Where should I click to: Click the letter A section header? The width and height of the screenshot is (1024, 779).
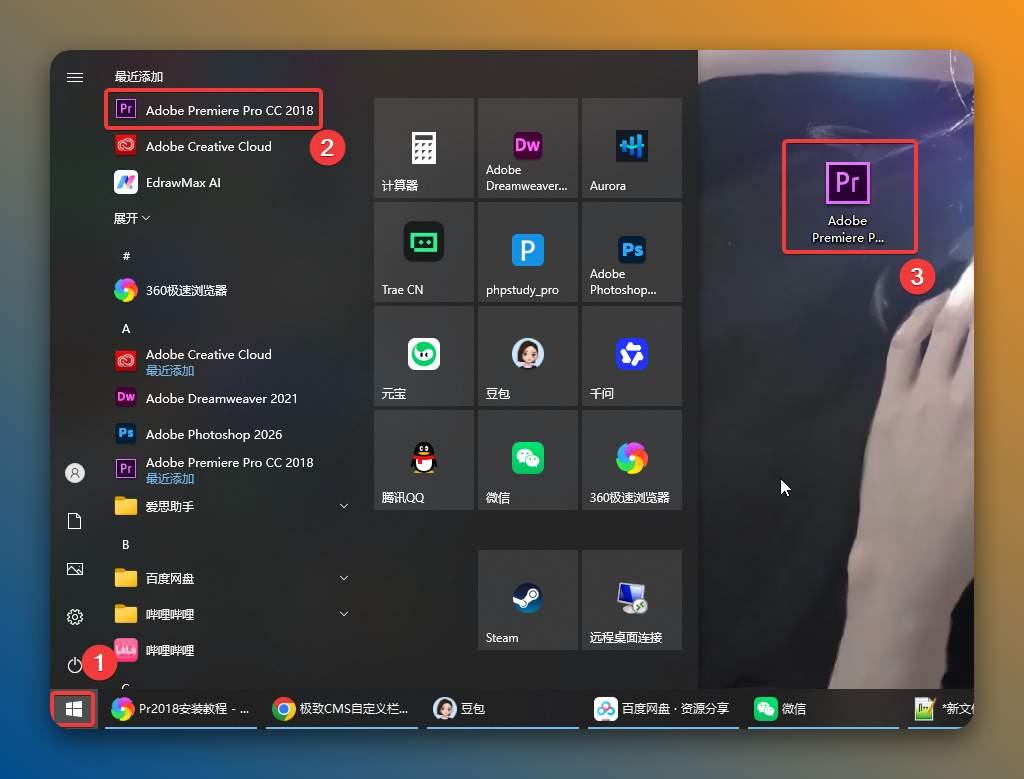tap(126, 328)
